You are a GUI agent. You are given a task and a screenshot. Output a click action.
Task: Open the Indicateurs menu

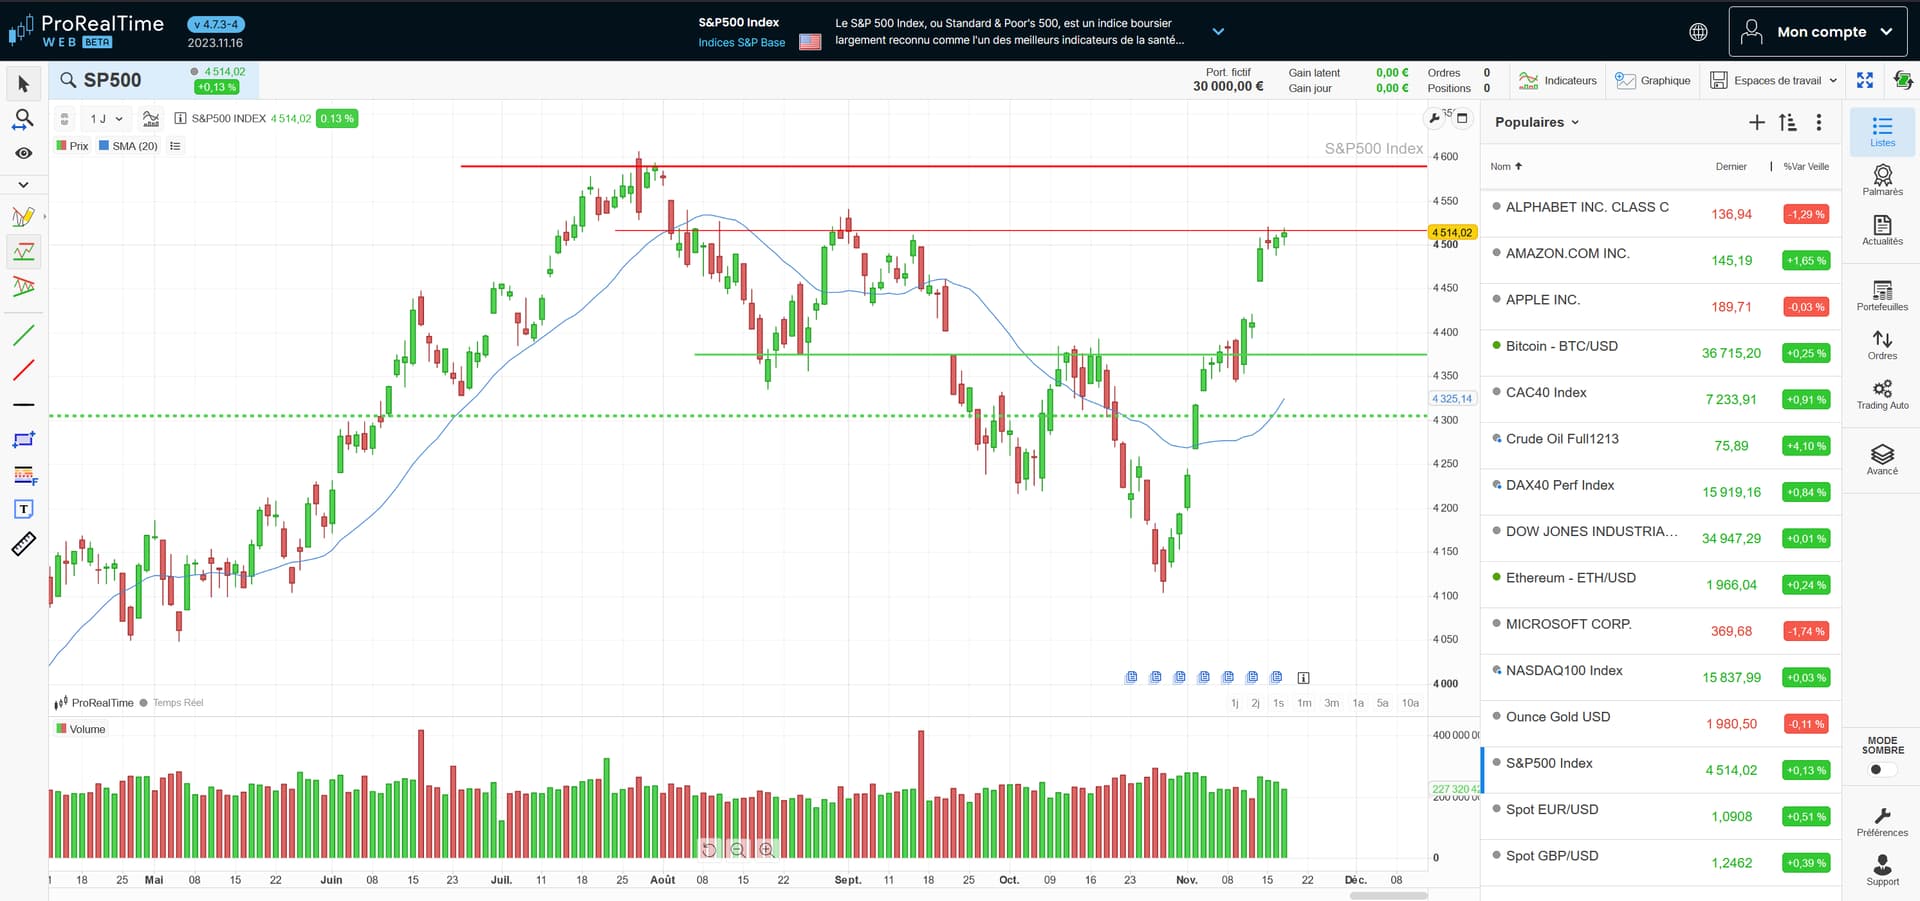1558,81
